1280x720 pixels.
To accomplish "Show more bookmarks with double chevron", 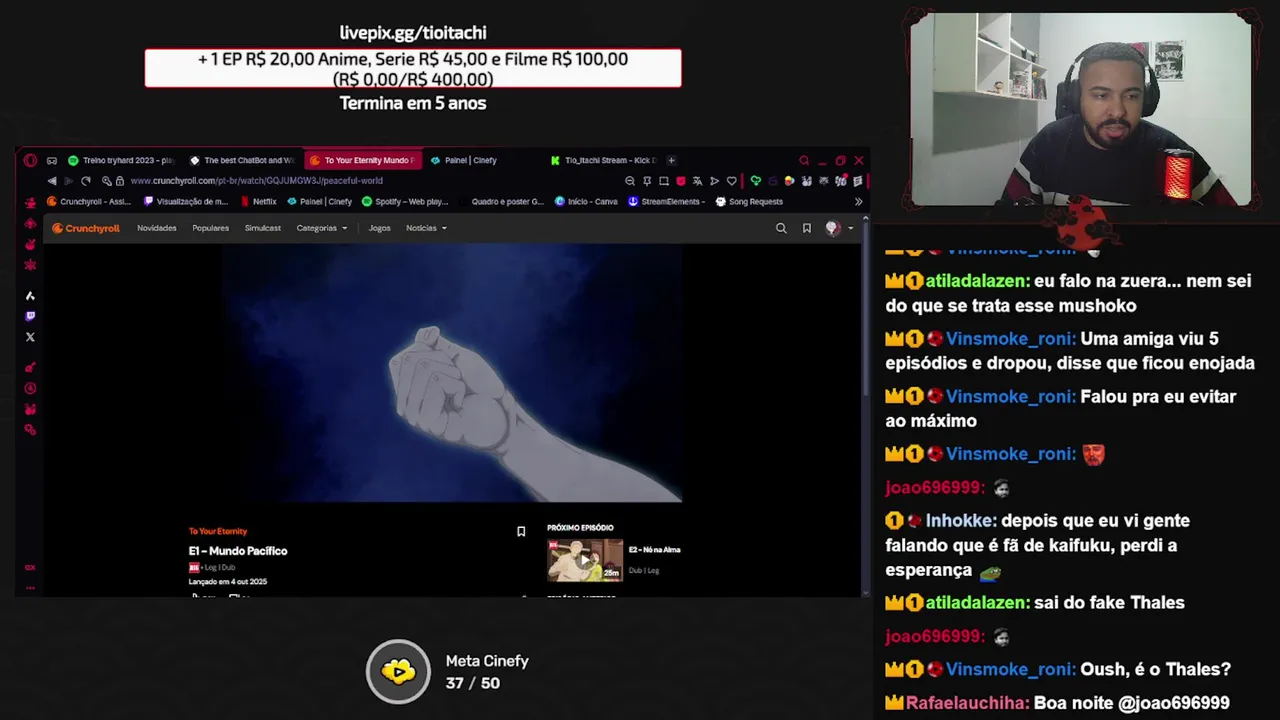I will click(x=858, y=201).
